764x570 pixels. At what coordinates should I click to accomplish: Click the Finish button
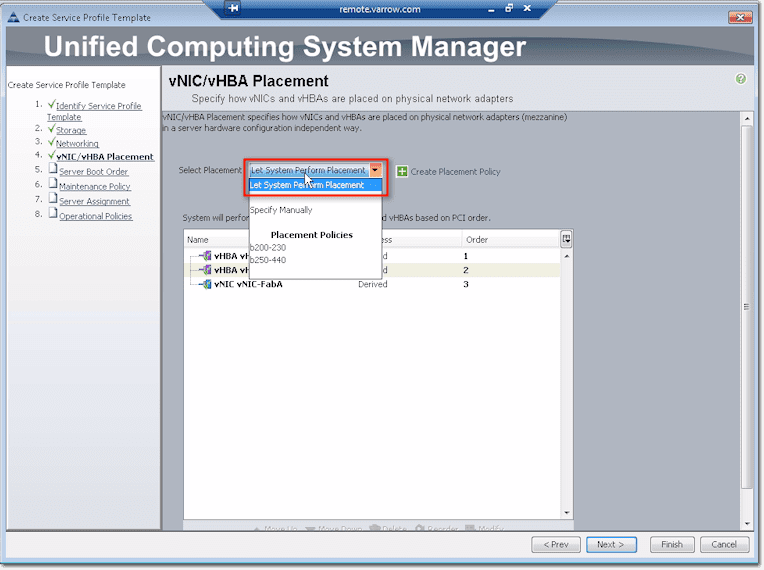672,545
